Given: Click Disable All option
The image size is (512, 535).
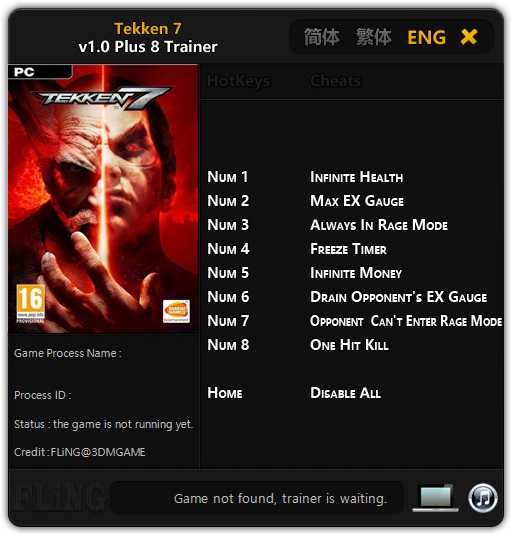Looking at the screenshot, I should (345, 393).
